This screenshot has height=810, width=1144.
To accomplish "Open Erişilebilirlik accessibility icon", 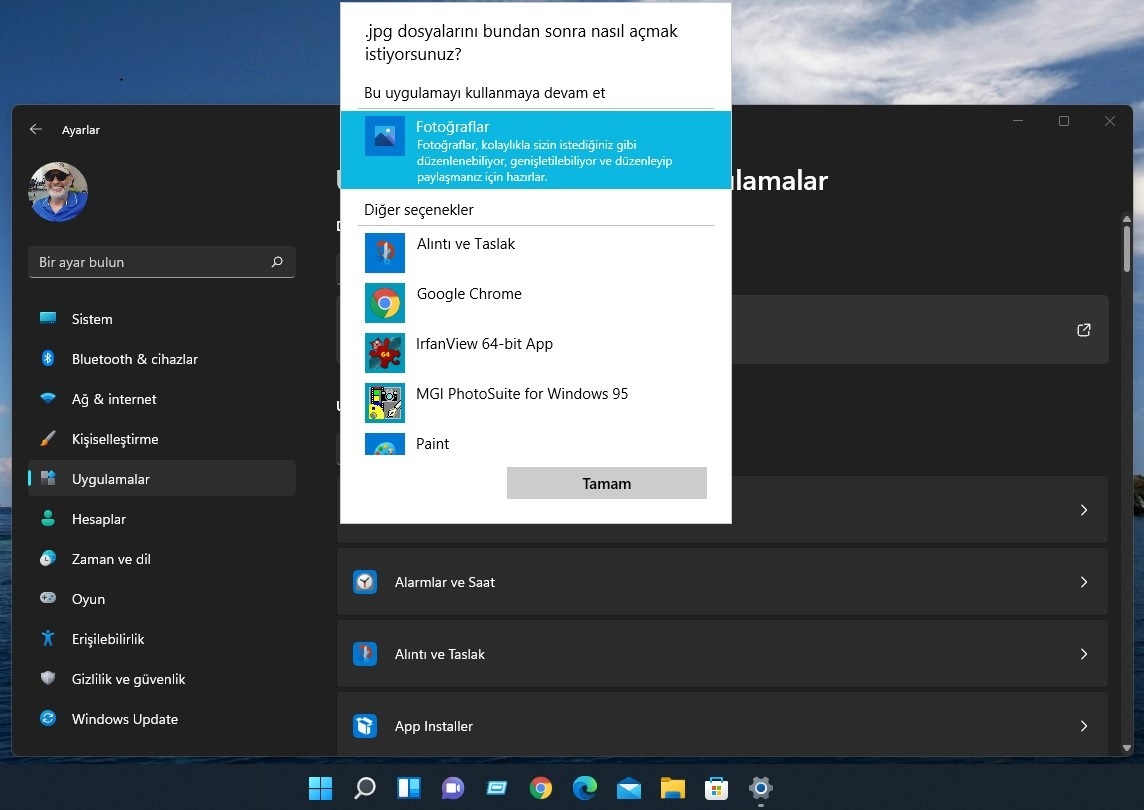I will [48, 639].
